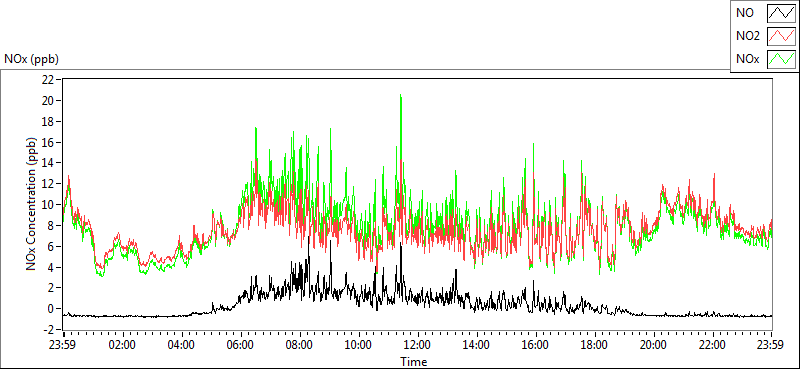Click the 14:00 x-axis tick label
The height and width of the screenshot is (369, 800).
pos(476,345)
